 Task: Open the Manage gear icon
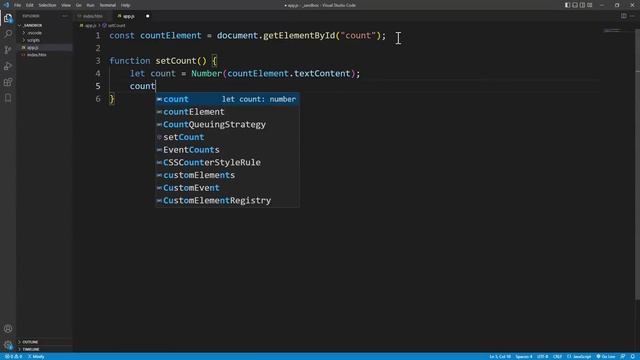[8, 345]
